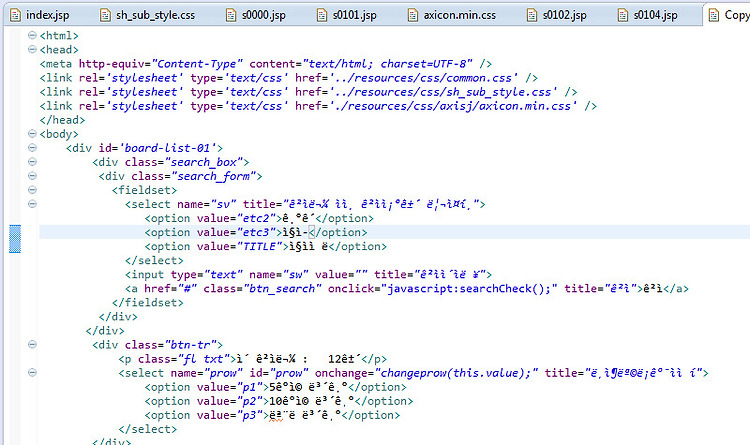Viewport: 750px width, 445px height.
Task: Click the option value="p2" line
Action: click(x=279, y=401)
